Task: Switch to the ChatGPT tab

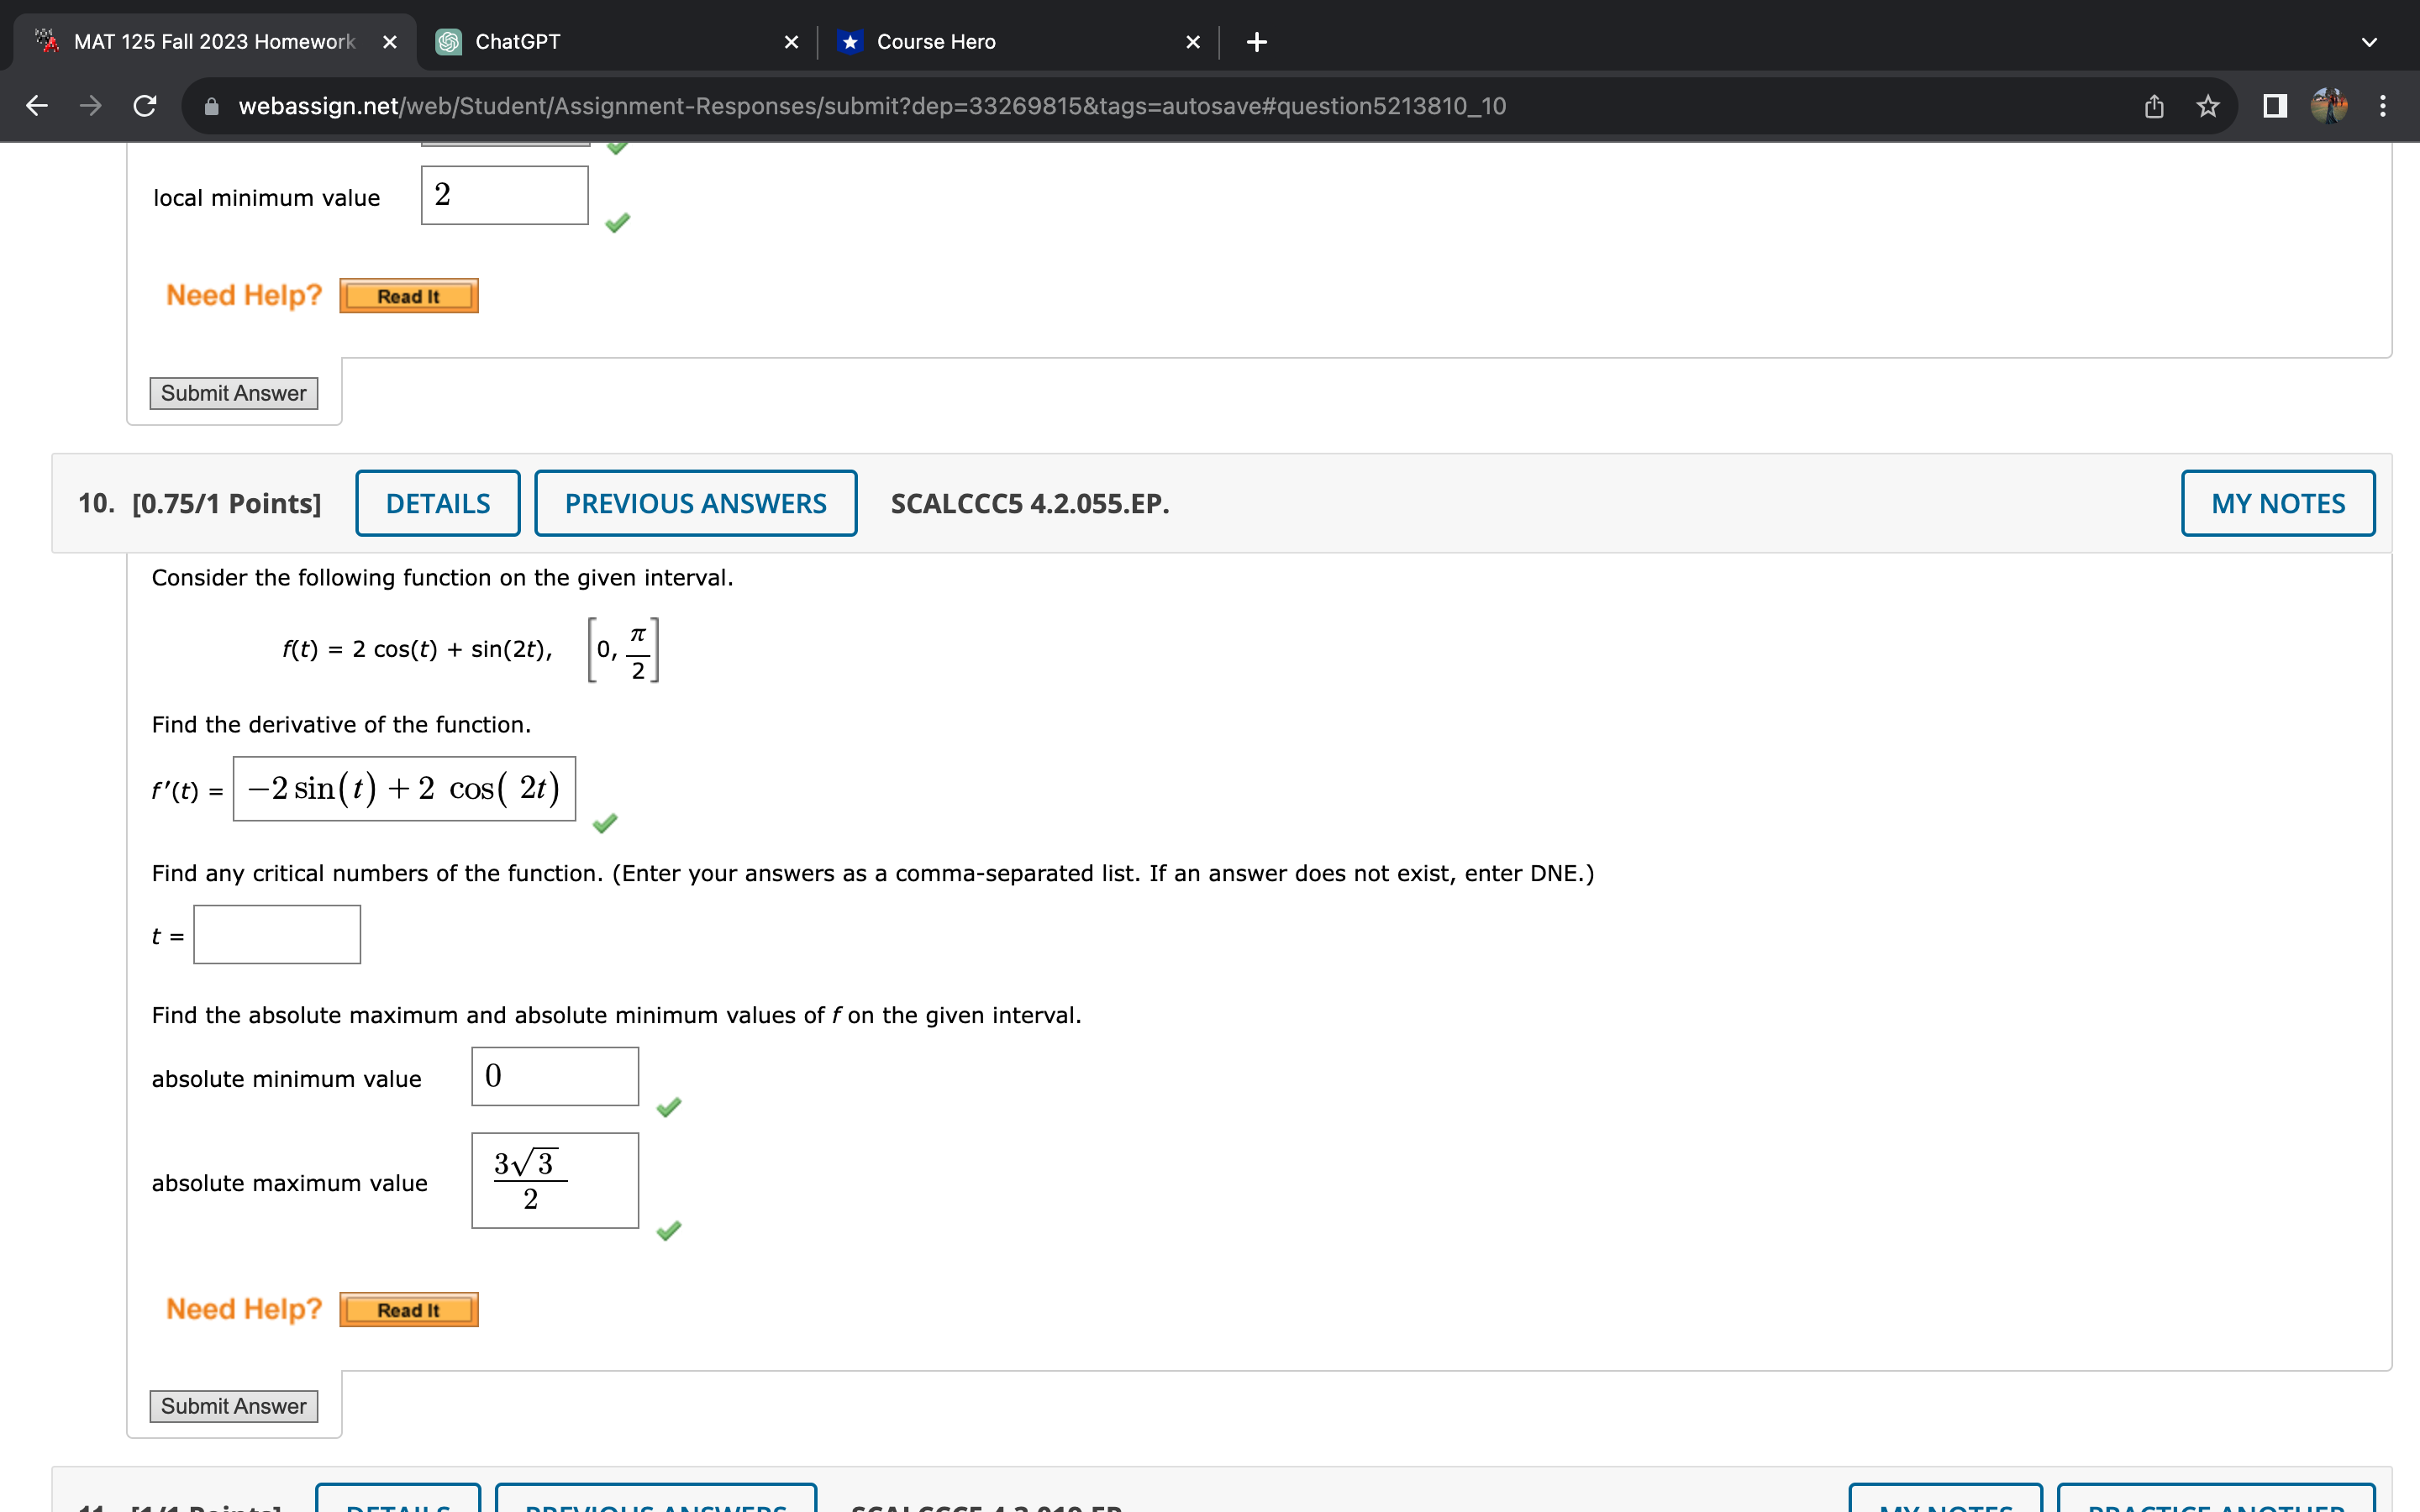Action: [600, 42]
